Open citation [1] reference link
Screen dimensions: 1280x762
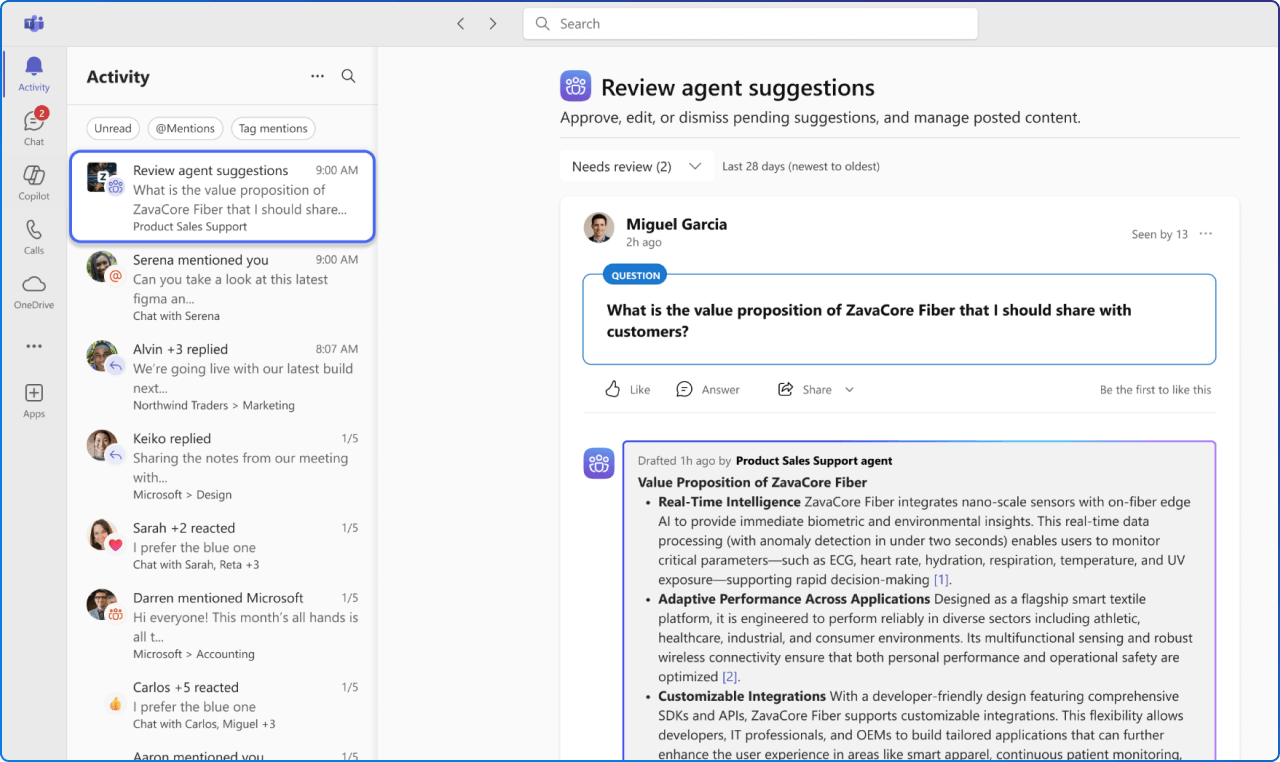click(x=941, y=579)
